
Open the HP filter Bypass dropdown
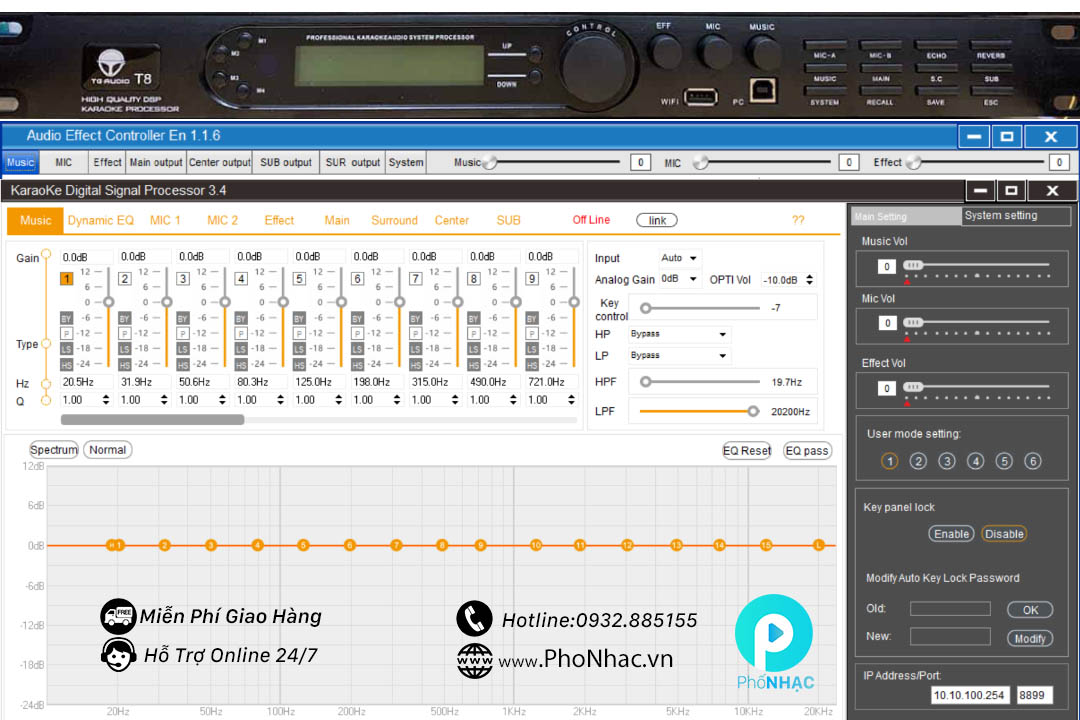[678, 333]
